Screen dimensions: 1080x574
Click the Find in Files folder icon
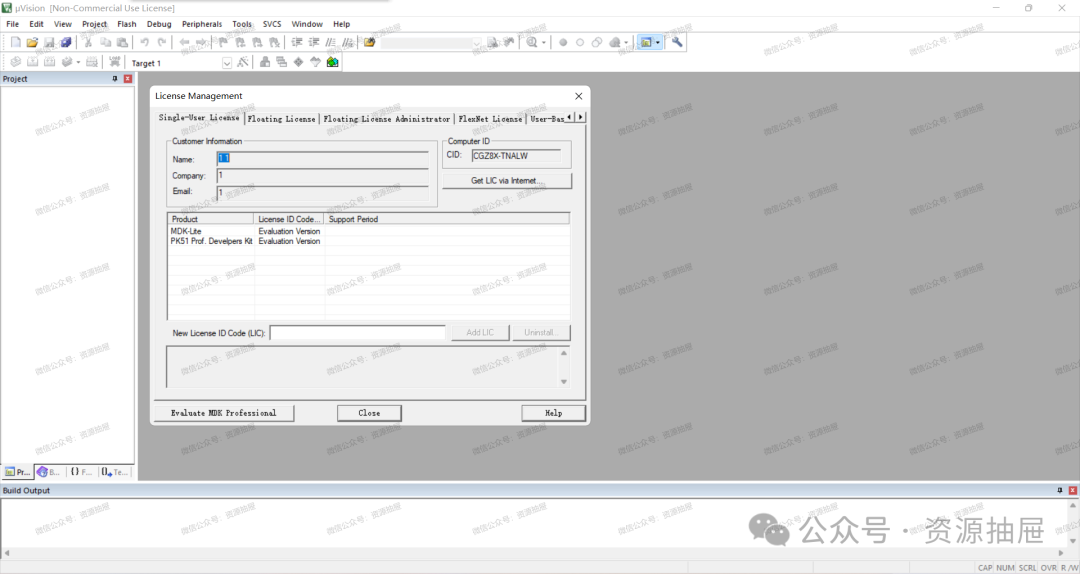370,43
